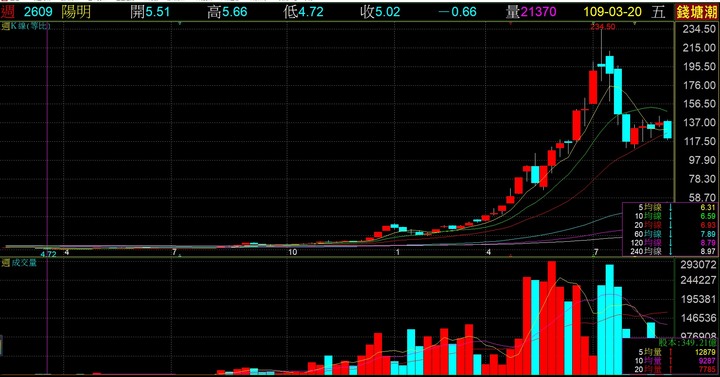Click the red 週 period indicator in header
The width and height of the screenshot is (720, 377).
click(x=7, y=12)
